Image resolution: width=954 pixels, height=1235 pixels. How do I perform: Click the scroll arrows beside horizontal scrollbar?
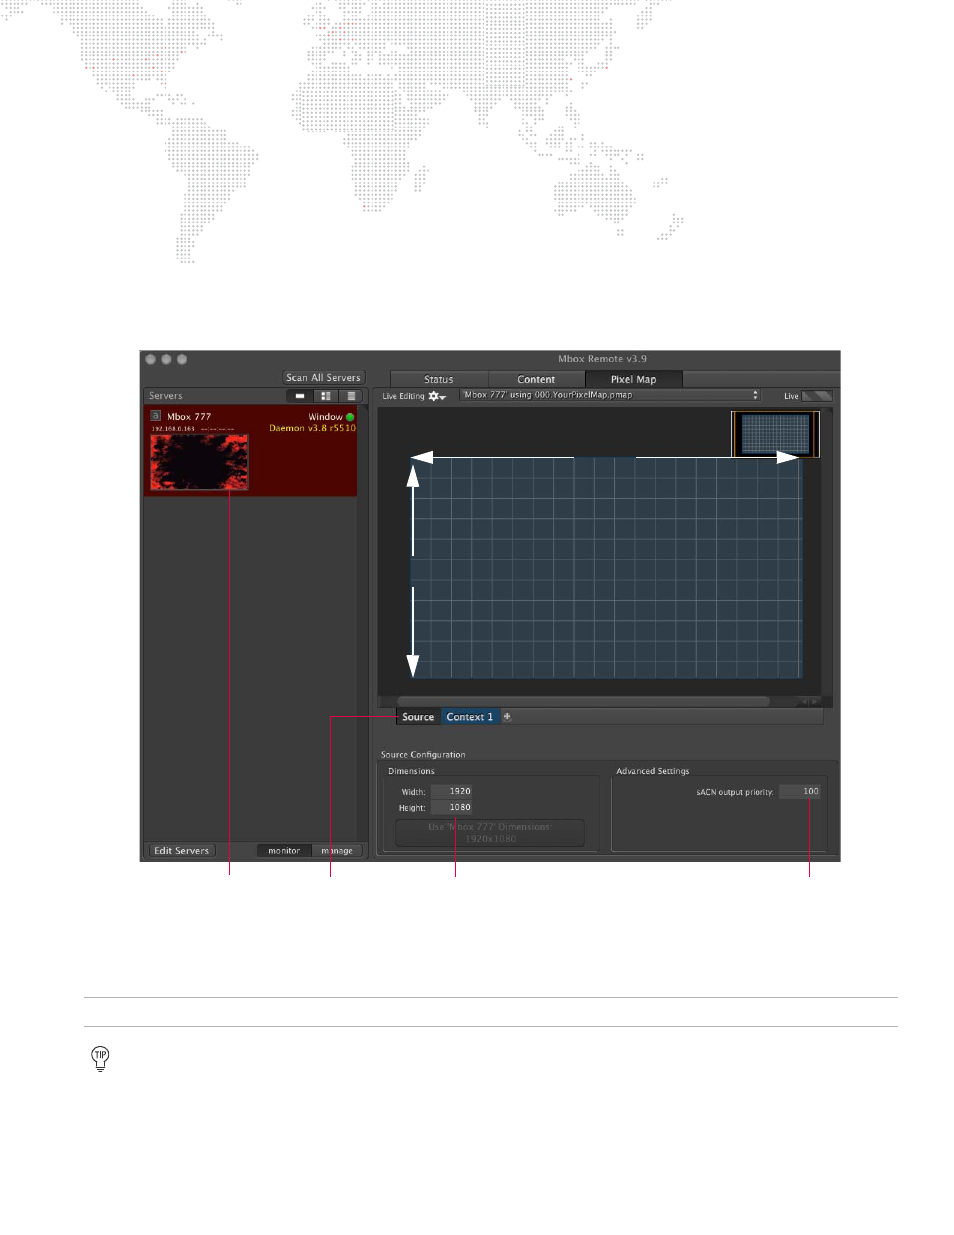click(x=809, y=702)
